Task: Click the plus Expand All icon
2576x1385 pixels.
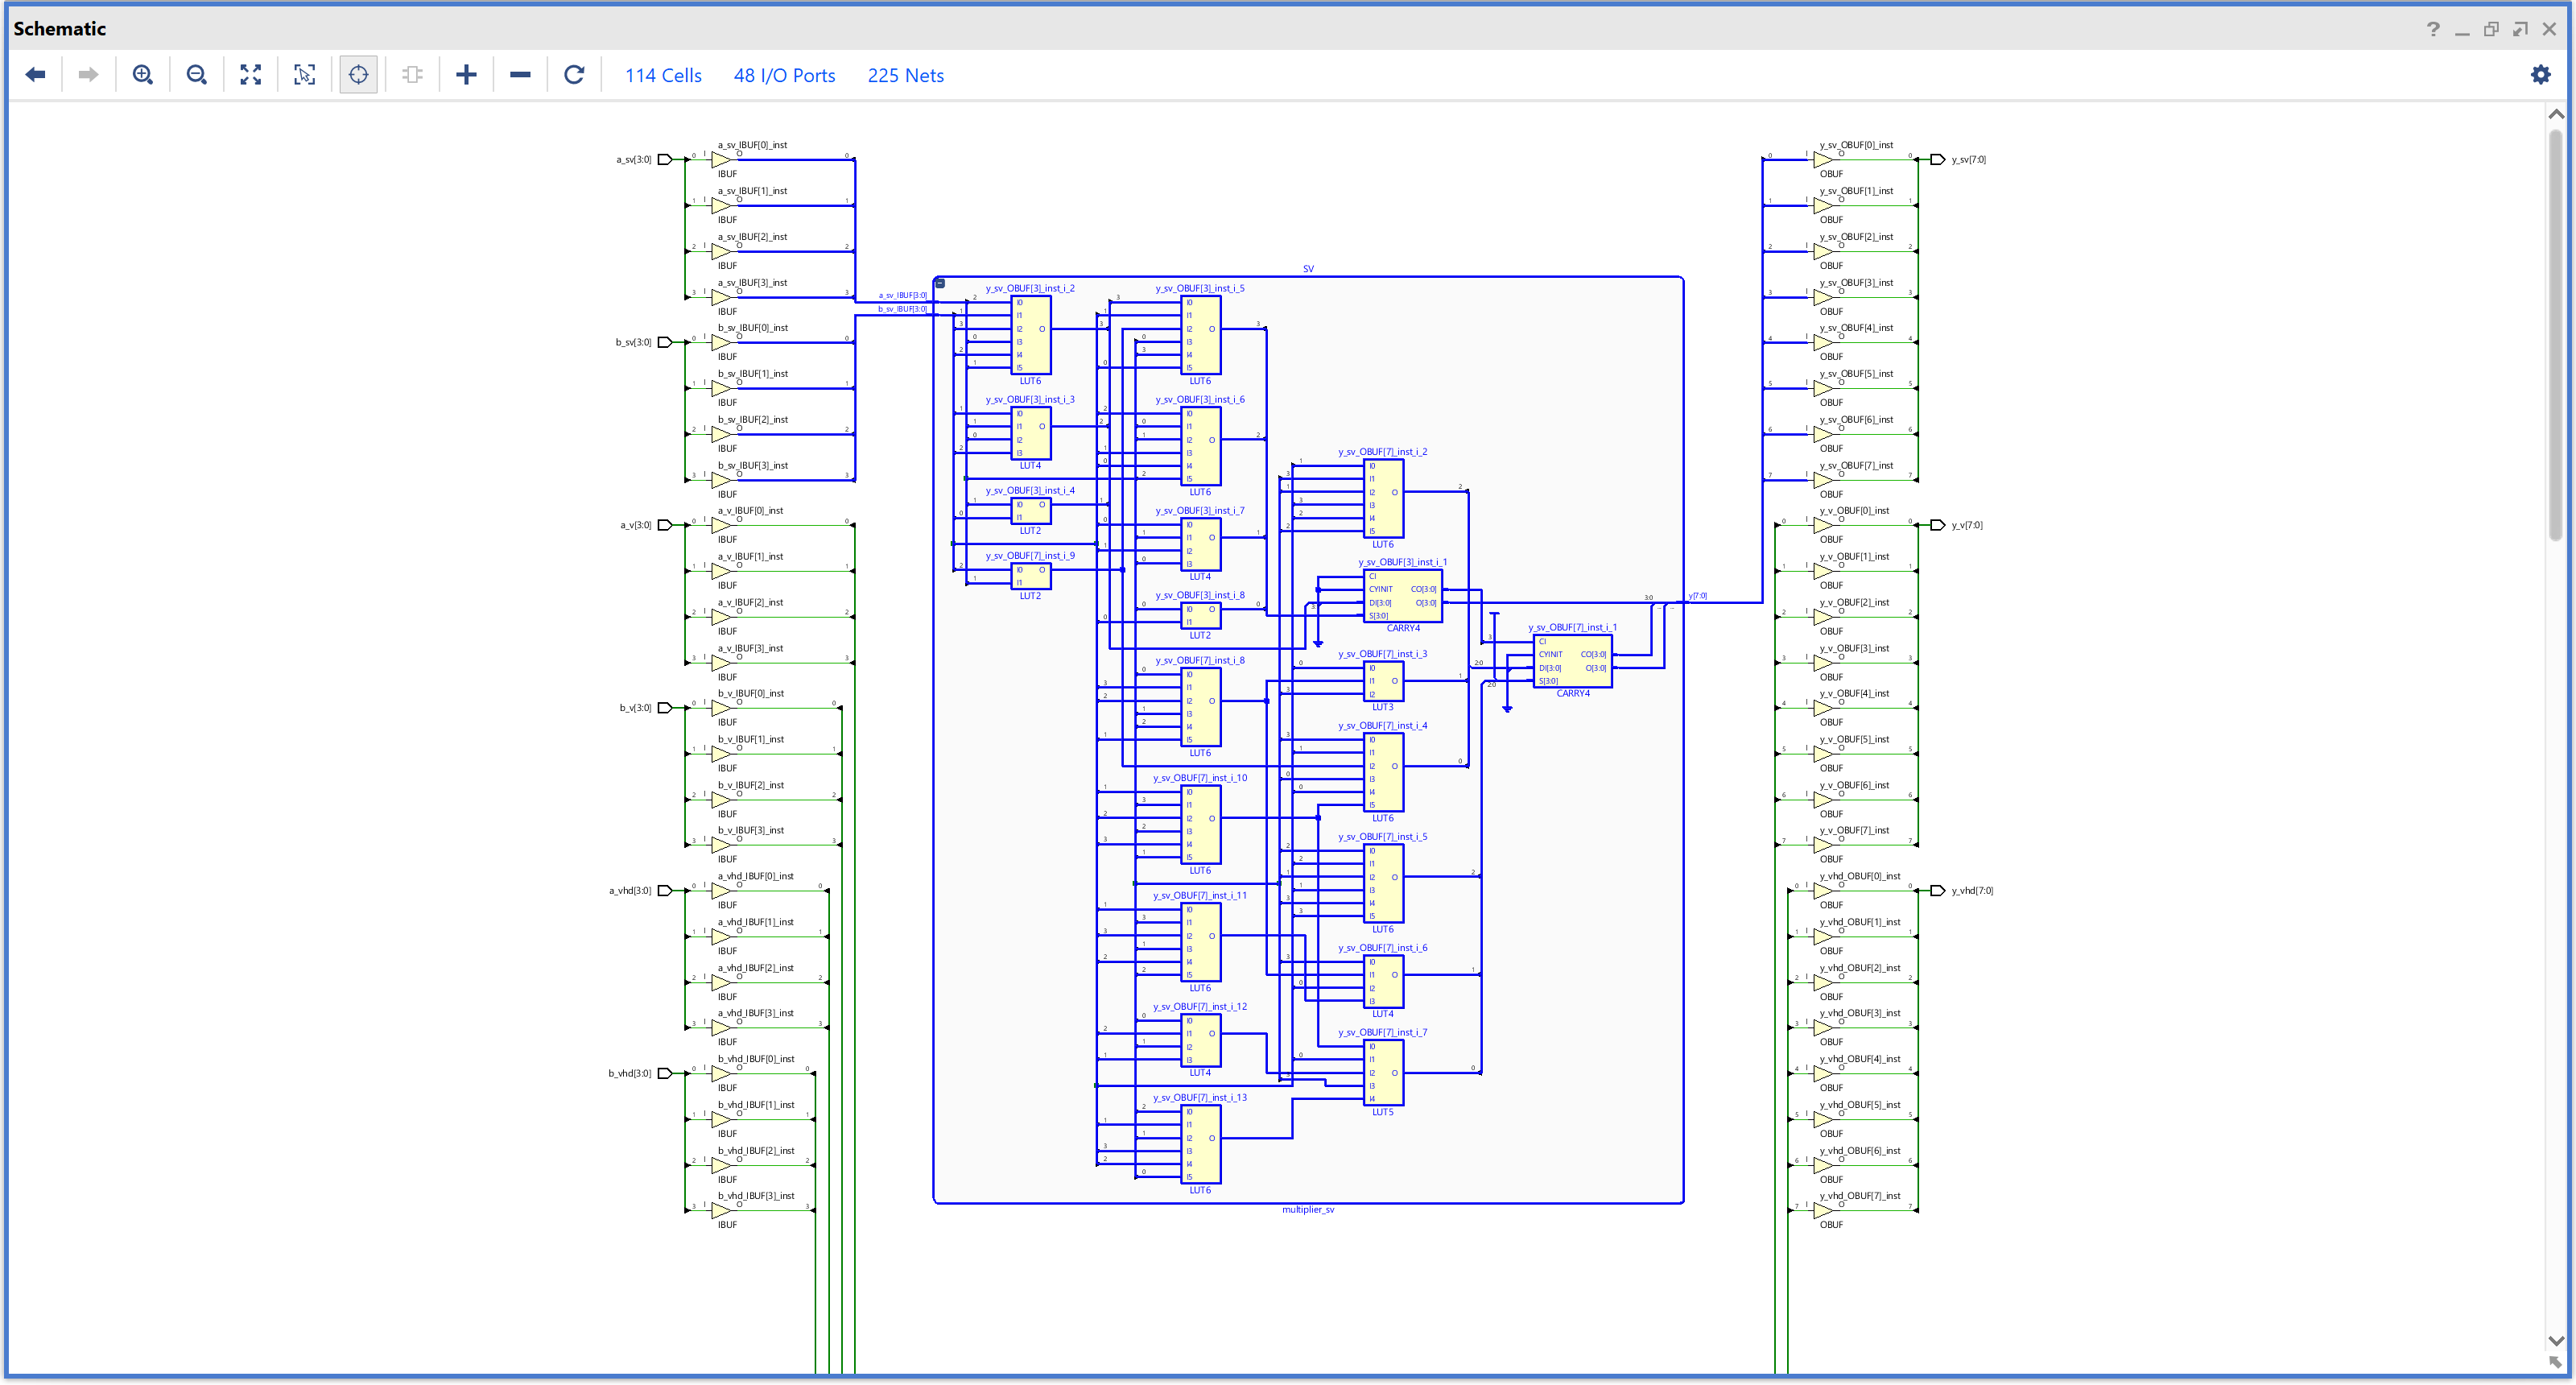Action: [466, 75]
